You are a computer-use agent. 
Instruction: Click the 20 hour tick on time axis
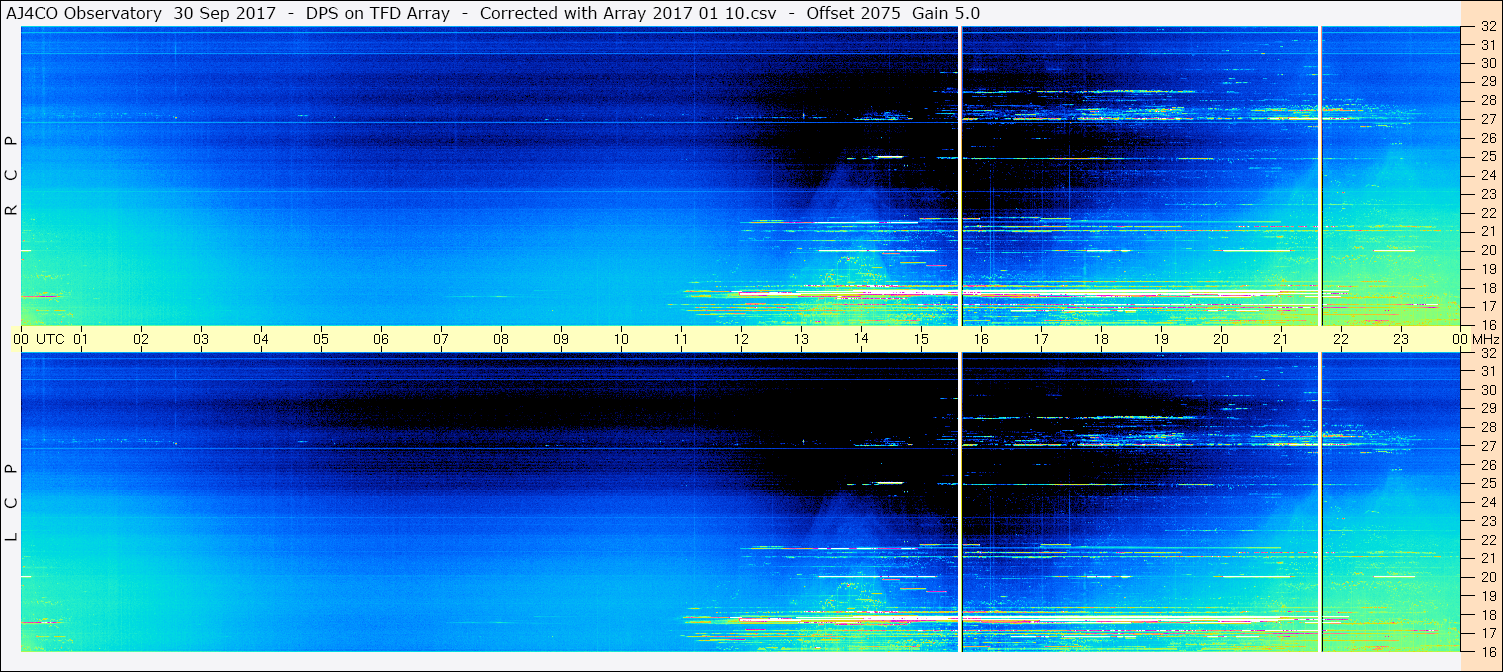click(1221, 339)
